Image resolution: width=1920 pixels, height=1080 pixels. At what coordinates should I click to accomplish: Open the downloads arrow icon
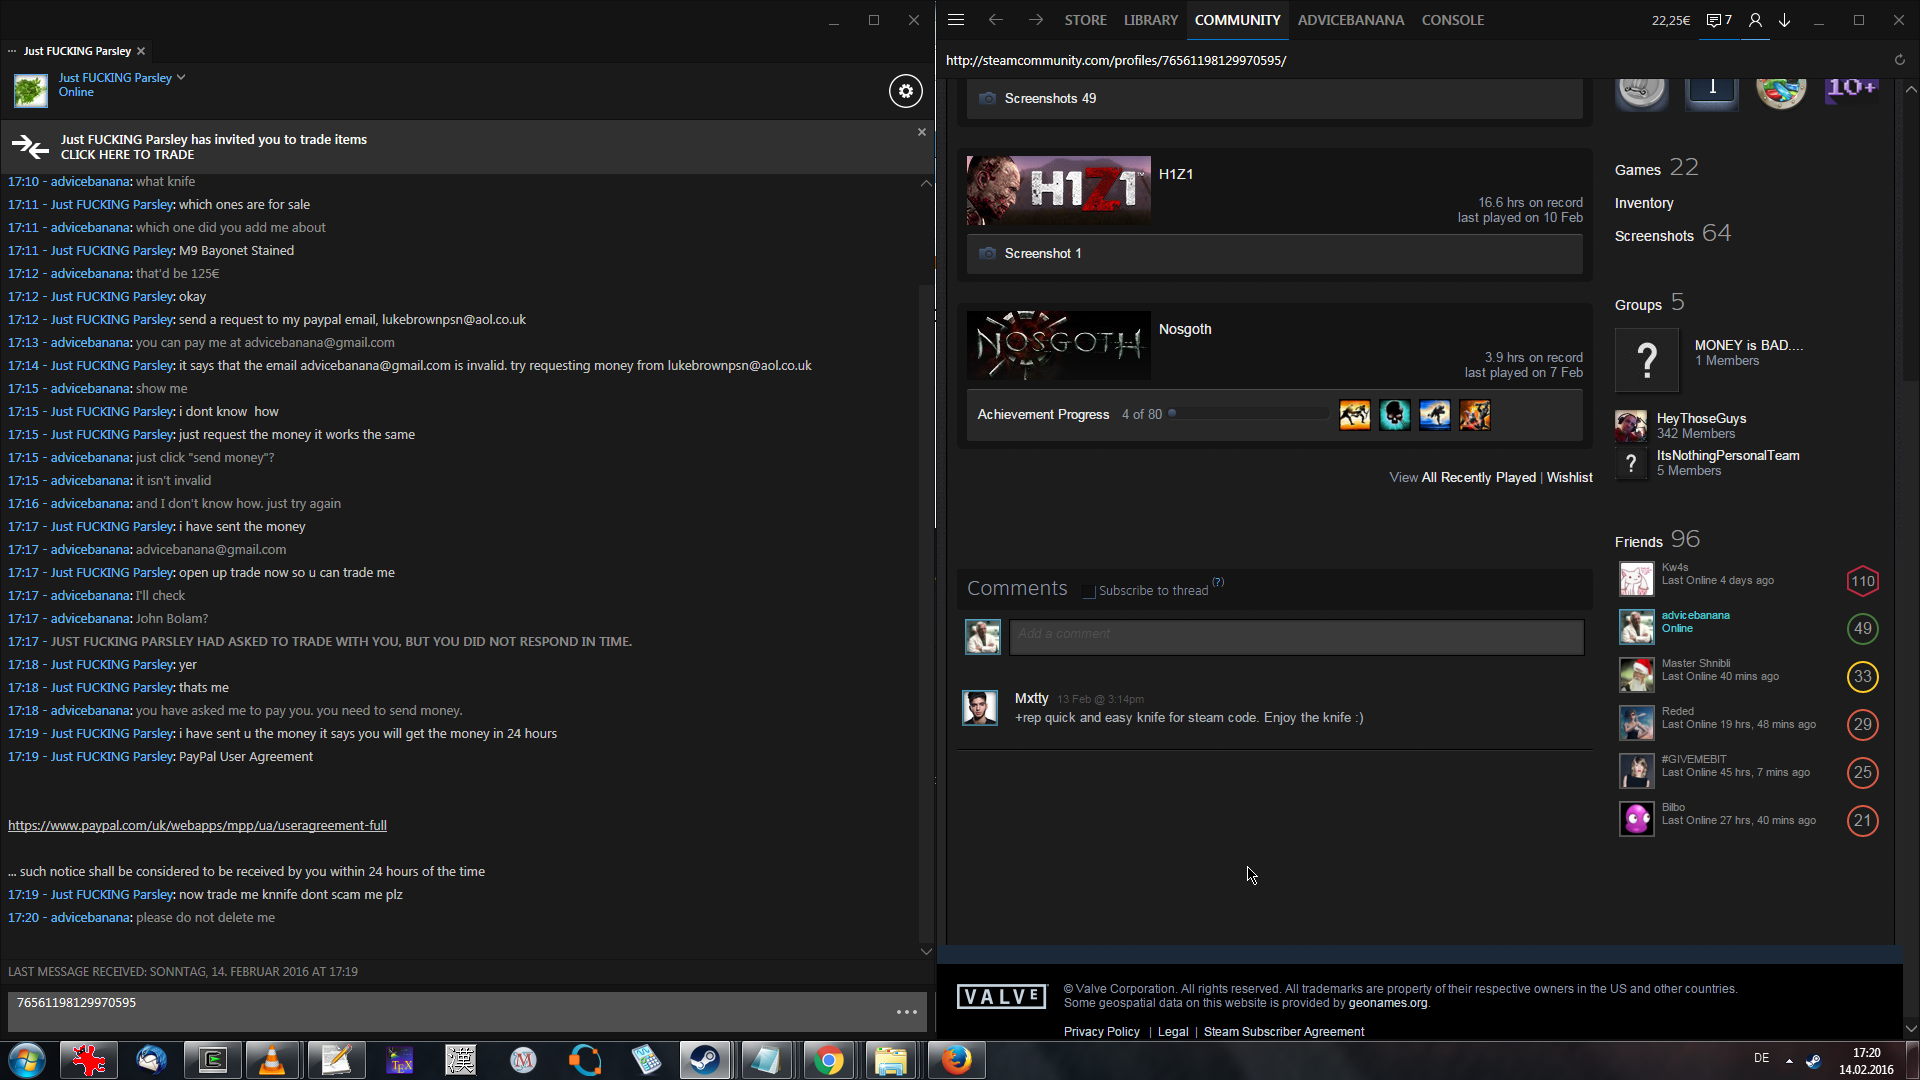[x=1784, y=20]
